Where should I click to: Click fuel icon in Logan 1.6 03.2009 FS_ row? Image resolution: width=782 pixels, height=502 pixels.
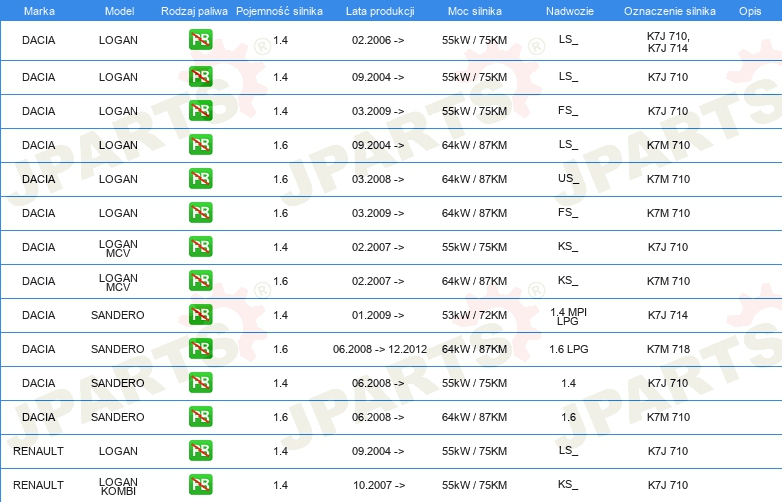click(200, 213)
